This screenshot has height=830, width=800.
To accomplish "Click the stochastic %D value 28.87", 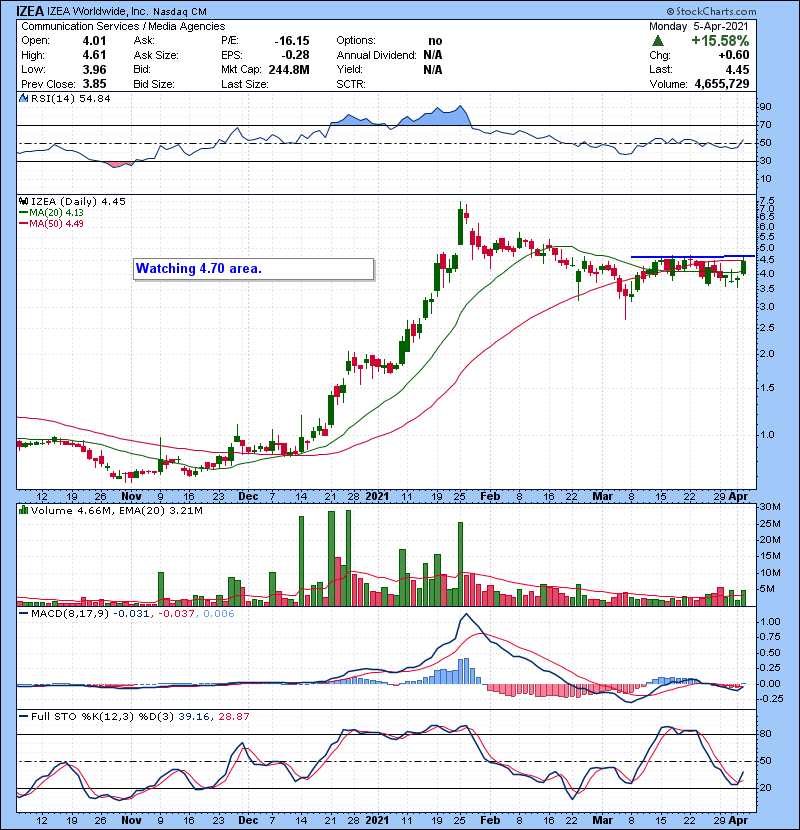I will [233, 717].
